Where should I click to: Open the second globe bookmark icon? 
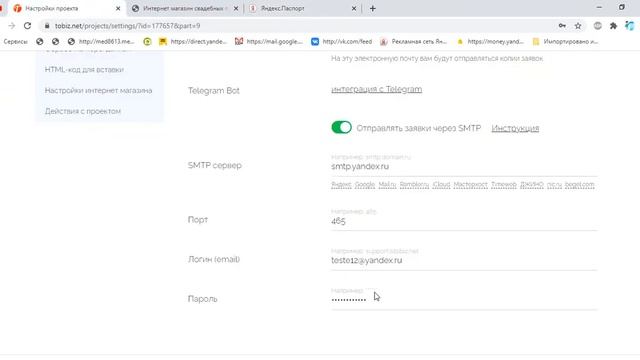coord(56,41)
